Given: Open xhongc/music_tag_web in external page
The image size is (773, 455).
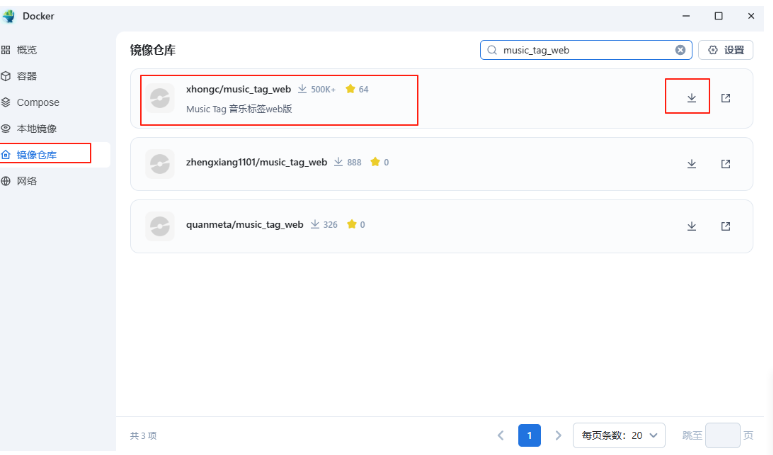Looking at the screenshot, I should (x=726, y=98).
